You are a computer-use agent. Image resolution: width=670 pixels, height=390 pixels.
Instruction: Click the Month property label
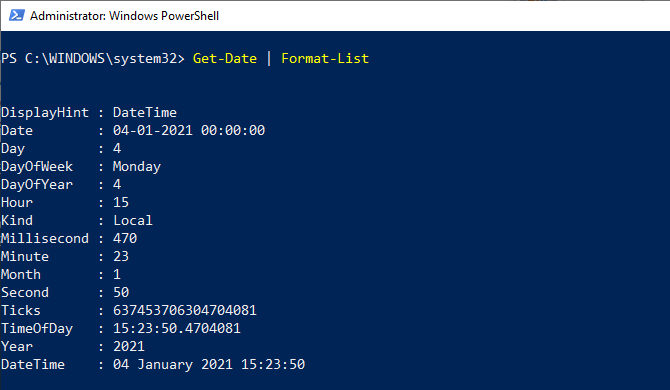[x=21, y=274]
